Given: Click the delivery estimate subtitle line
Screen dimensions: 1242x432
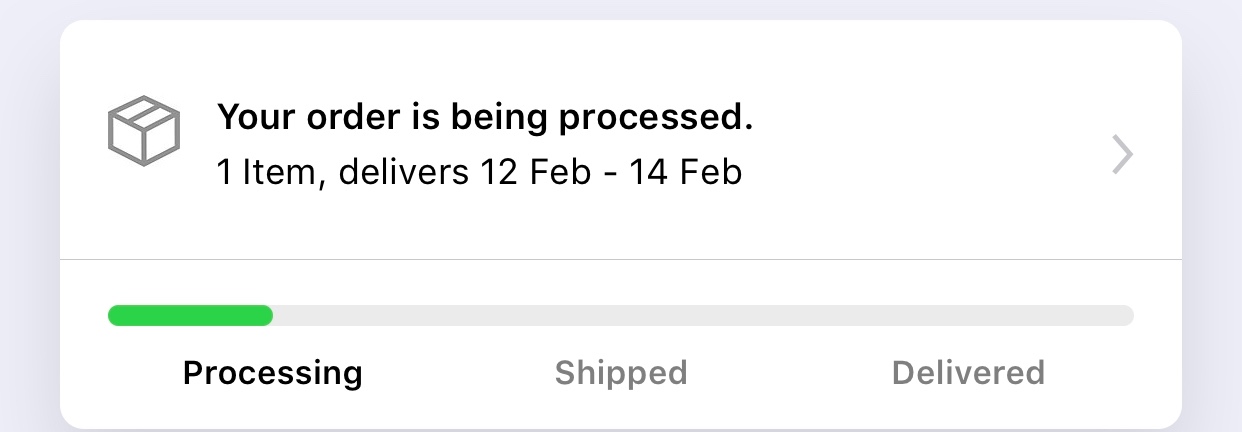Looking at the screenshot, I should pos(479,173).
